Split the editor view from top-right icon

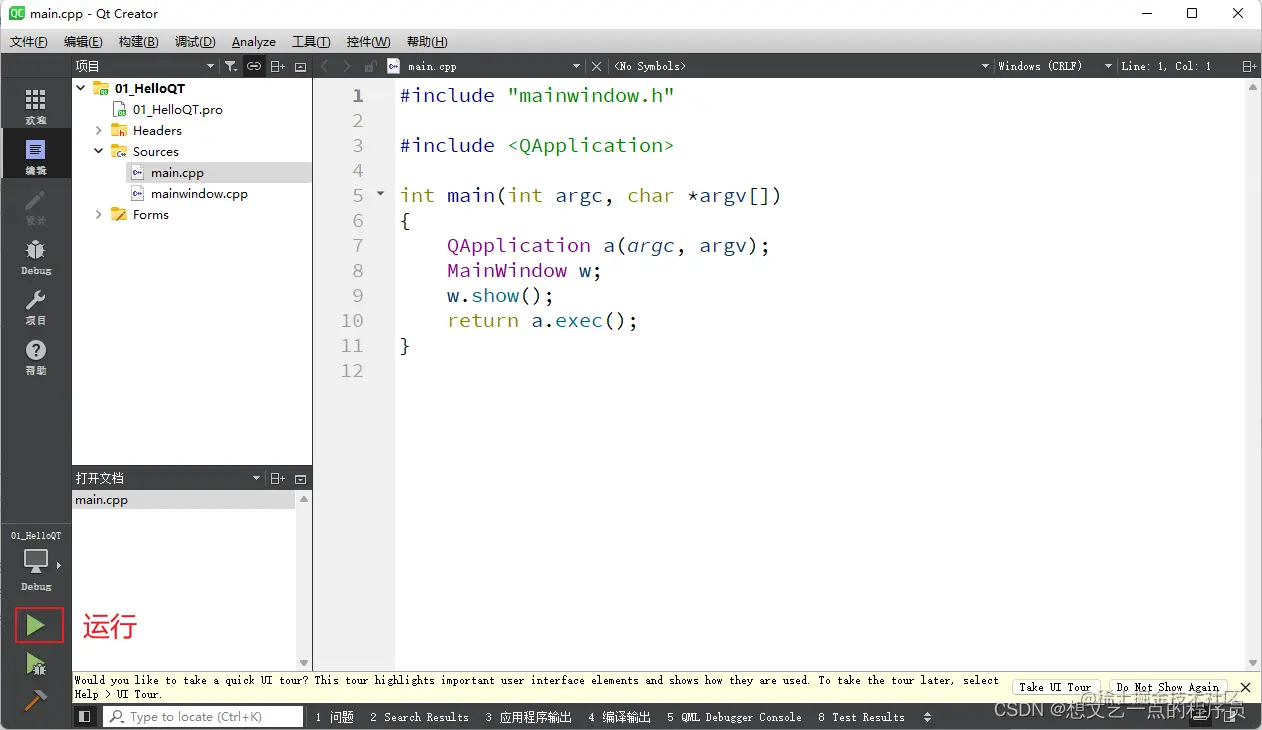[x=1248, y=66]
